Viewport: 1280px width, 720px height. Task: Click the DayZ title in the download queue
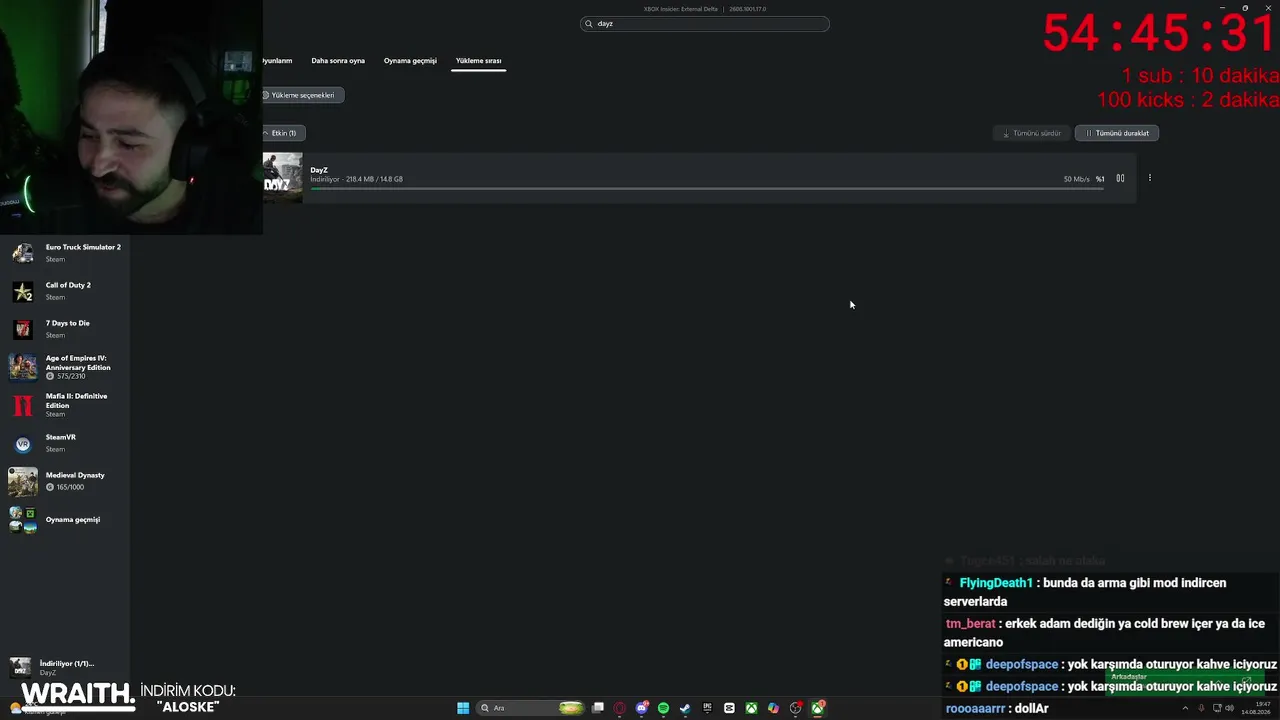click(x=319, y=170)
